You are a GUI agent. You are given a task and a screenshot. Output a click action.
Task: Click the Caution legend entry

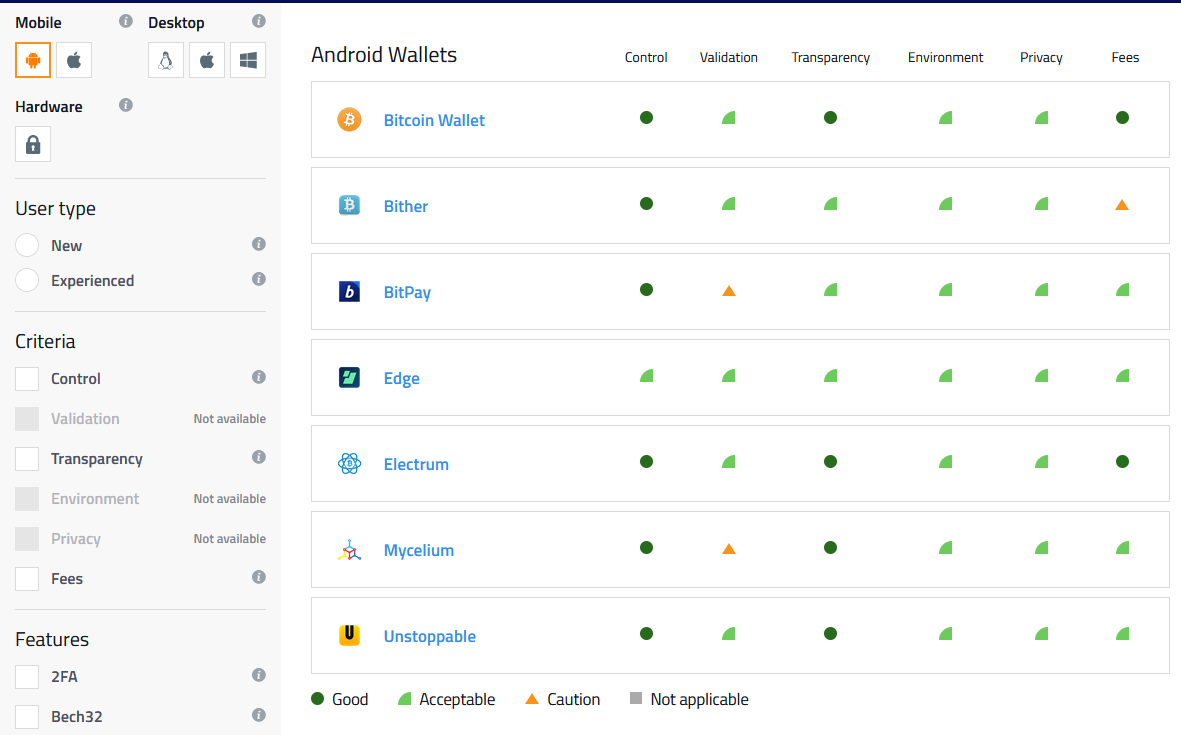coord(563,699)
